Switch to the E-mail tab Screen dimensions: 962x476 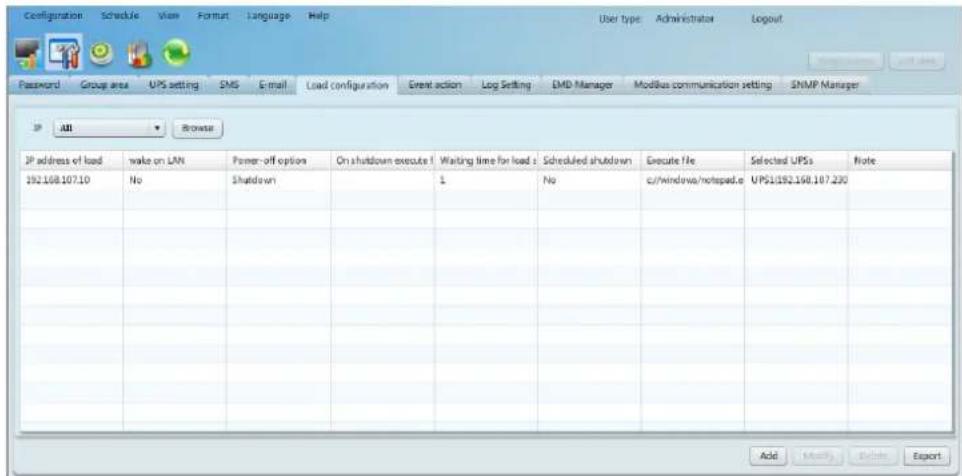pyautogui.click(x=271, y=86)
